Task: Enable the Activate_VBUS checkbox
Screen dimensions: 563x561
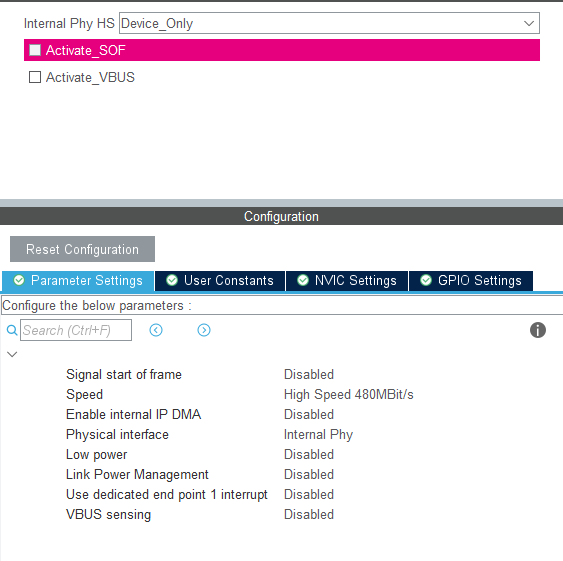Action: pos(35,77)
